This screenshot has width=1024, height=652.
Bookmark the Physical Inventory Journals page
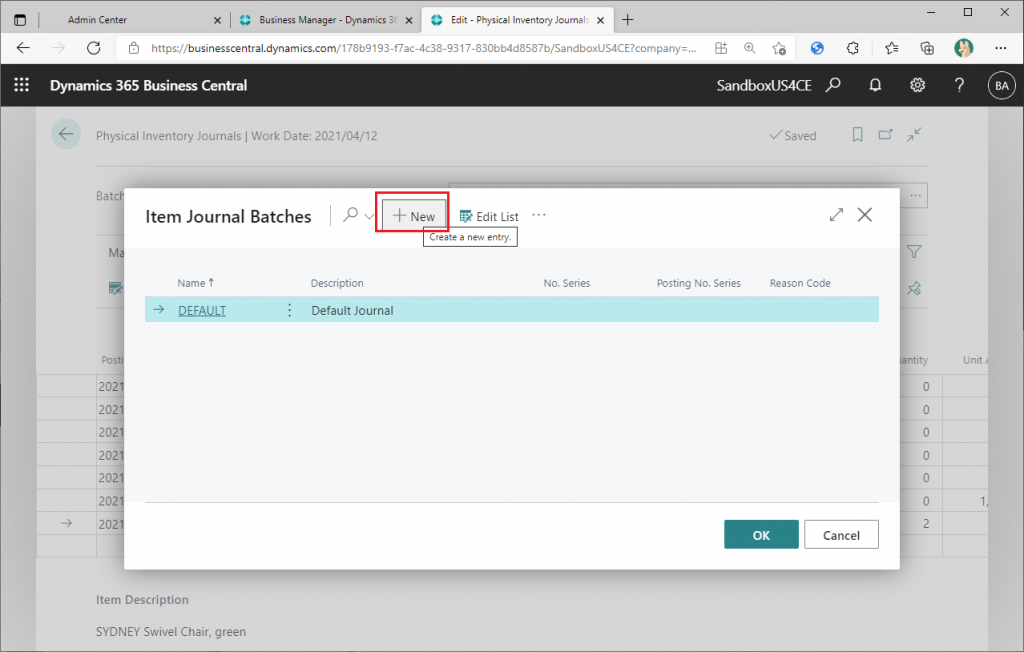[x=857, y=135]
